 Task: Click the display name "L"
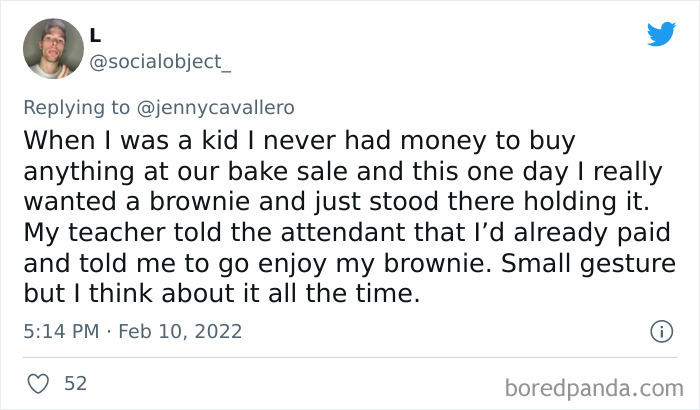tap(95, 34)
